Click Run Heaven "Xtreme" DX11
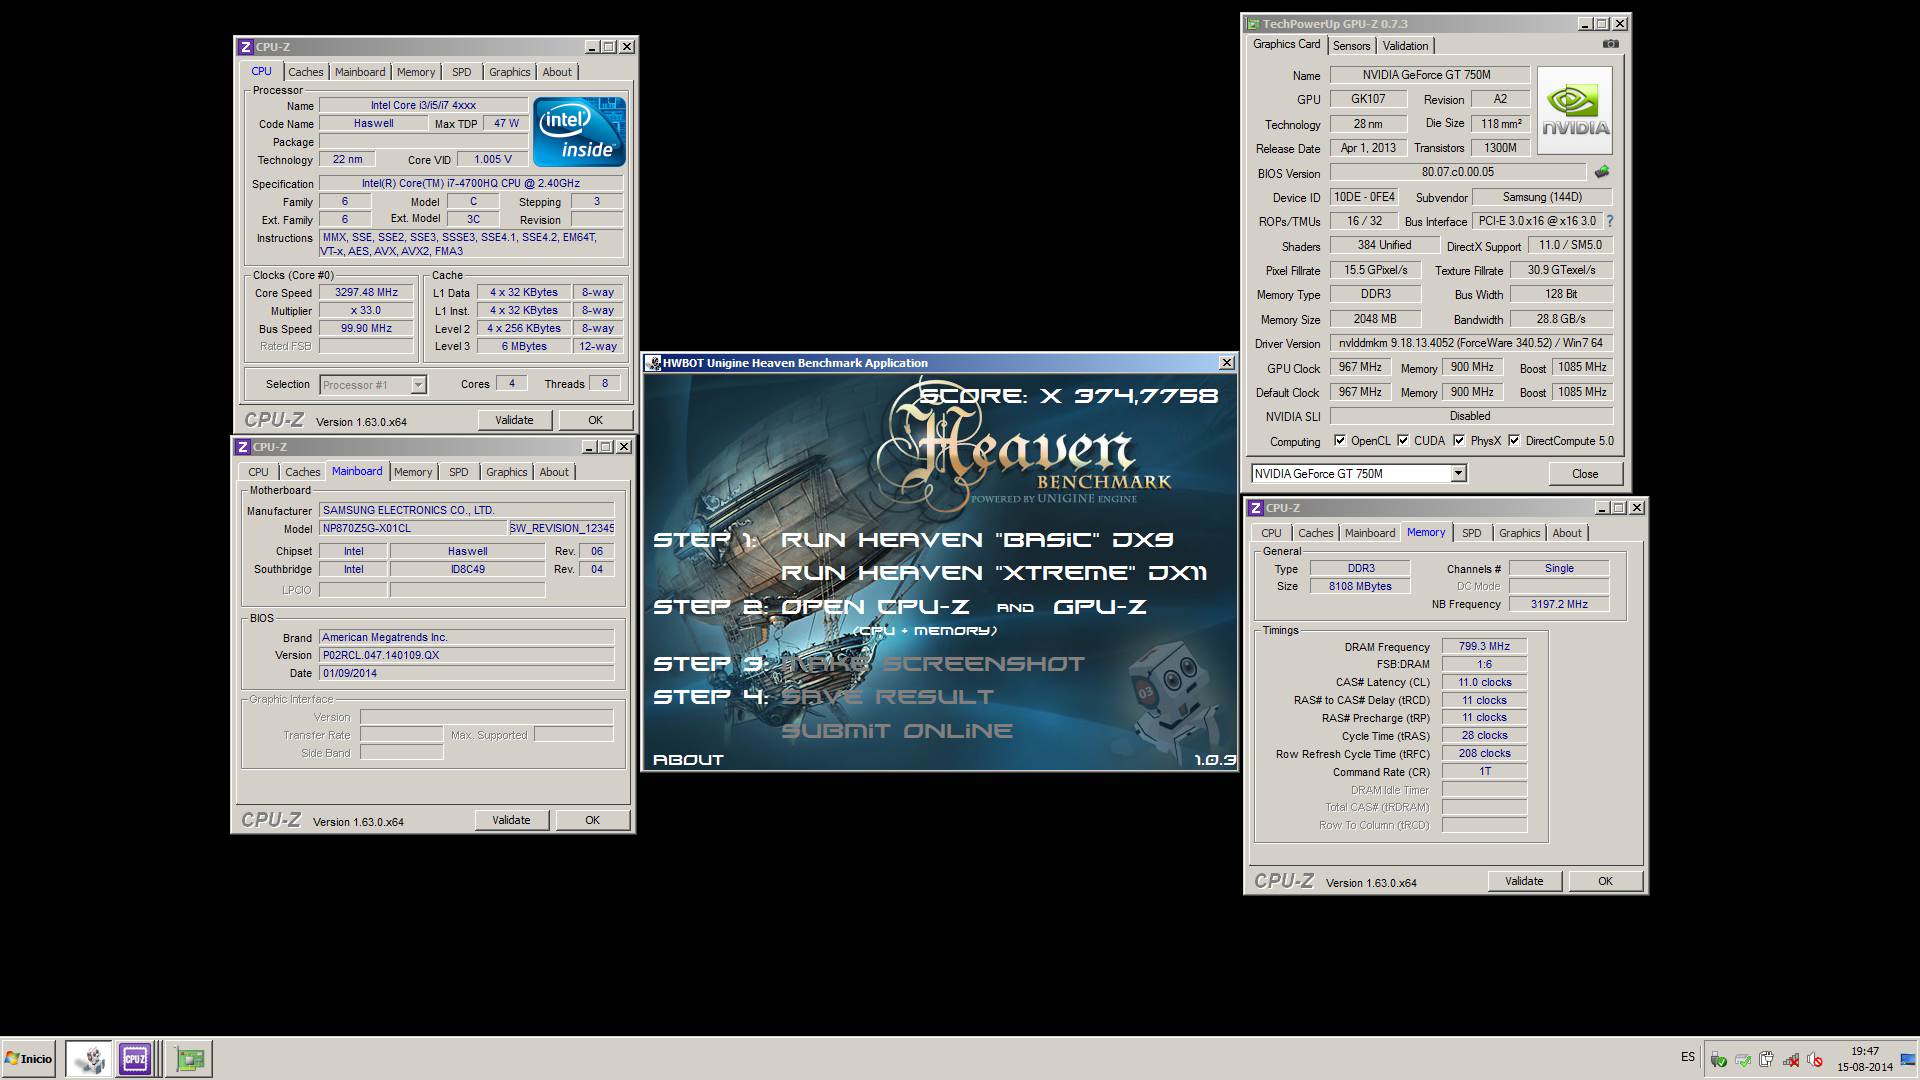This screenshot has height=1080, width=1920. click(x=994, y=573)
